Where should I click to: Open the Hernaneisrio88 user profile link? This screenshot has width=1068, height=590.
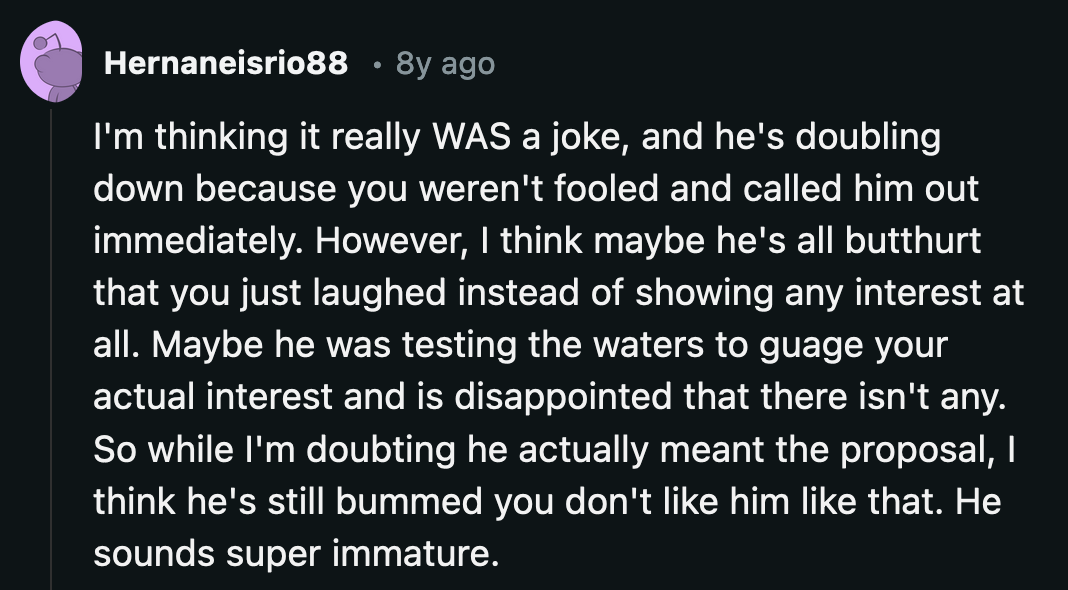point(226,65)
